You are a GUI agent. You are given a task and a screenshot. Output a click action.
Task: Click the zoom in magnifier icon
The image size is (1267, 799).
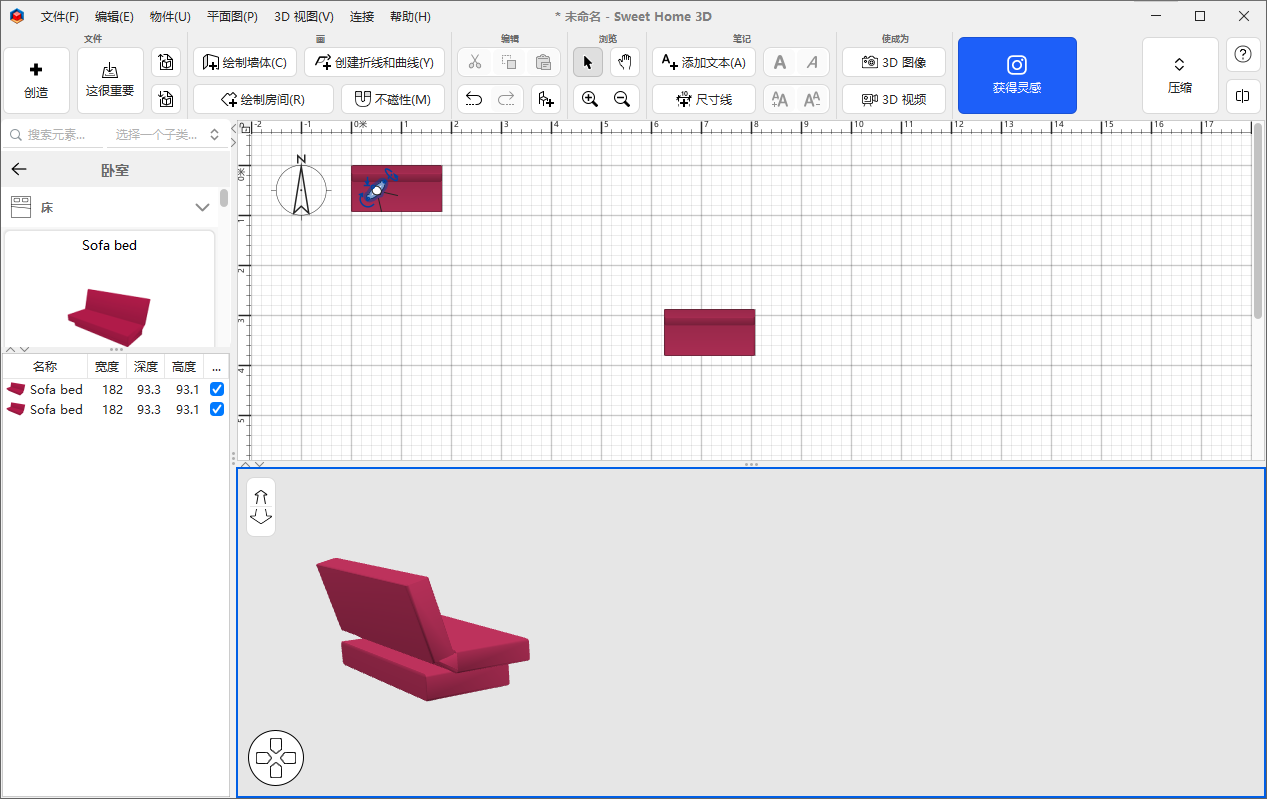point(589,99)
